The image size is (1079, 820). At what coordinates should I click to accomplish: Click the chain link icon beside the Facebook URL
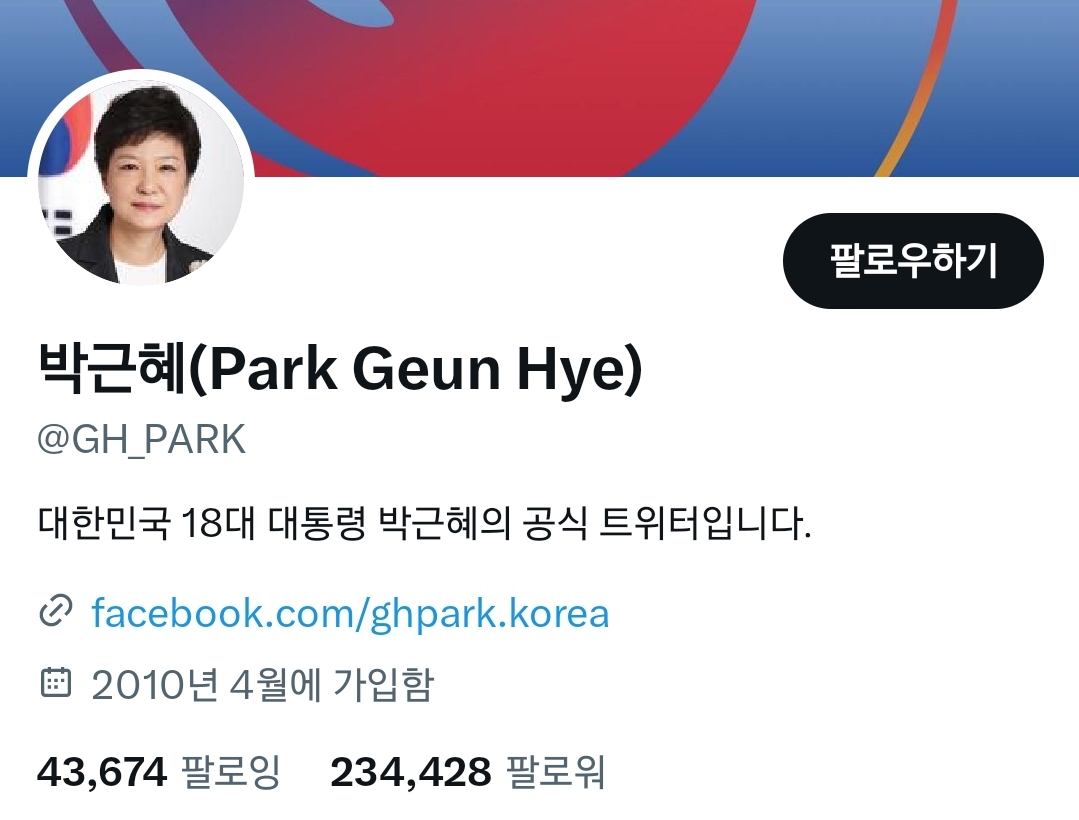coord(56,611)
